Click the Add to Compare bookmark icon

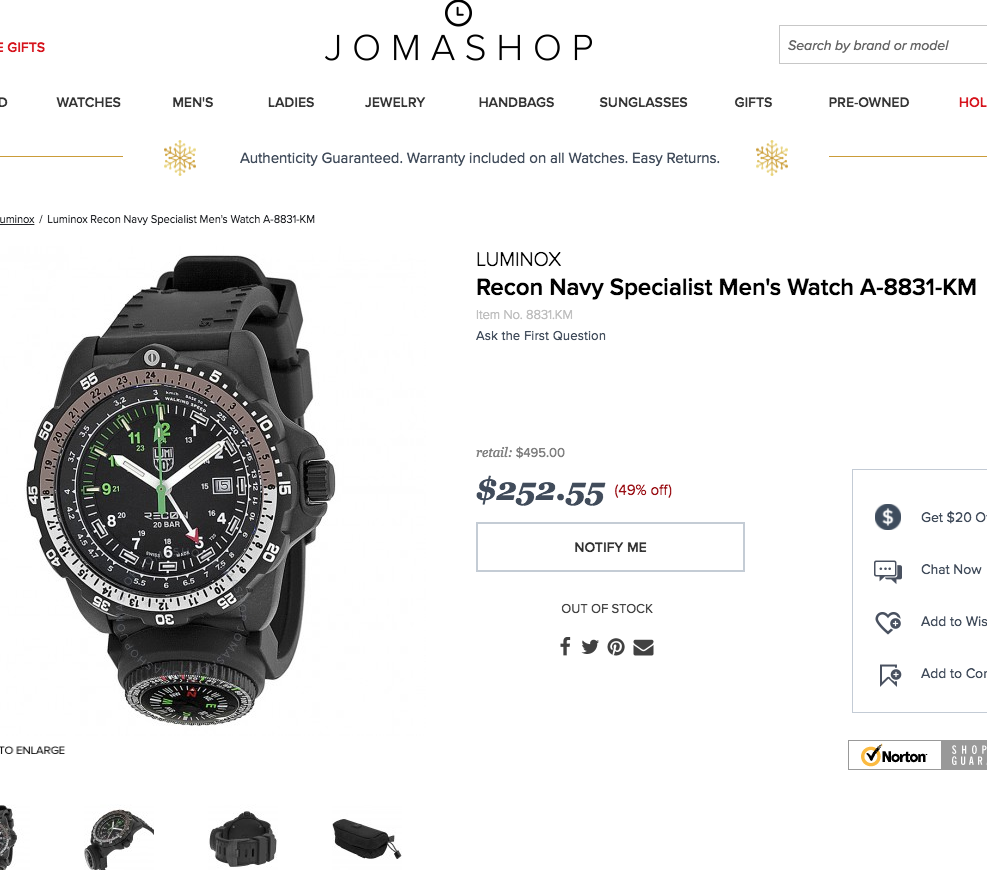point(889,675)
